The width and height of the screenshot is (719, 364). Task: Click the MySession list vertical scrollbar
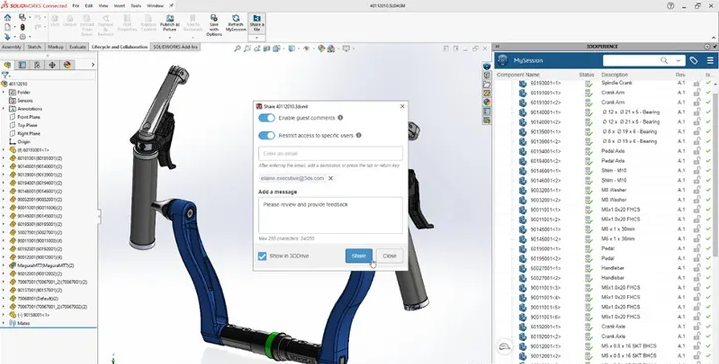(716, 176)
